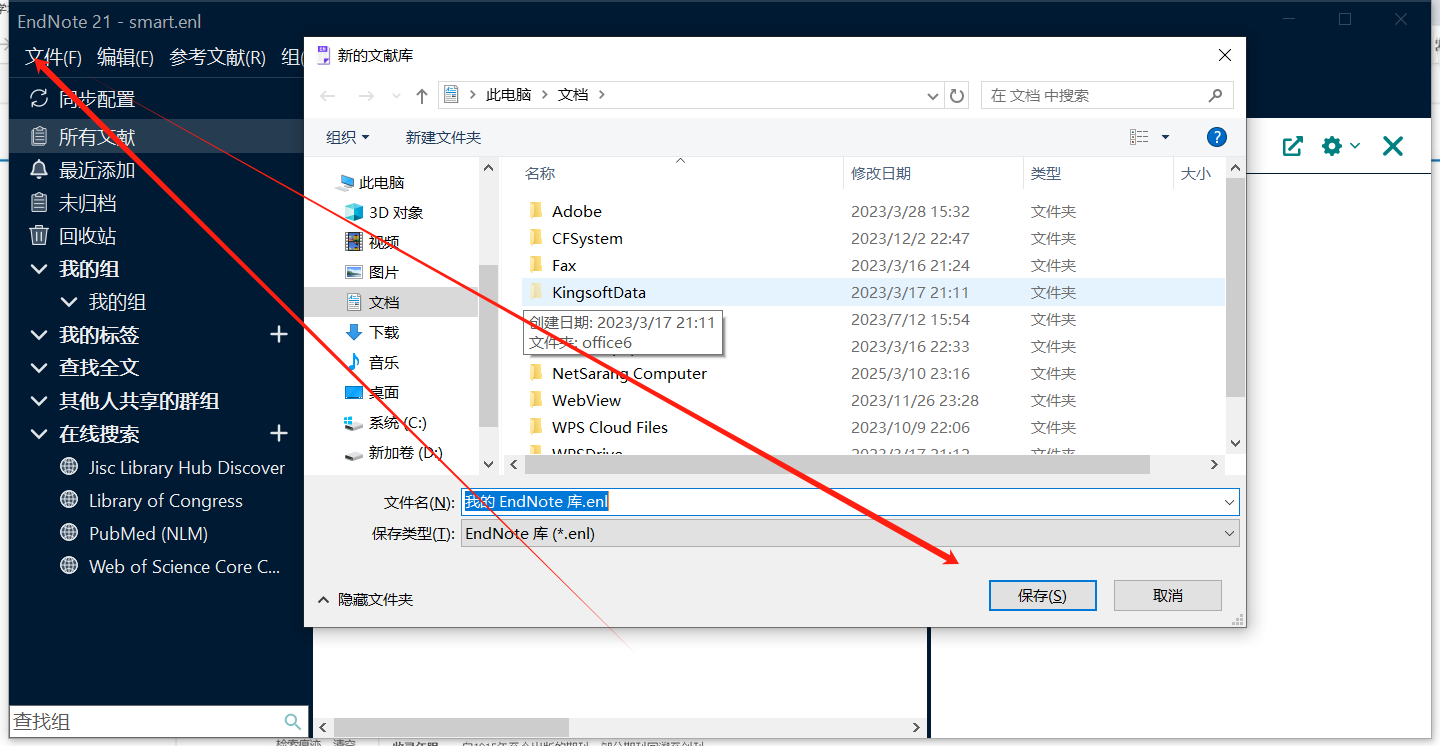Collapse the 其他人共享的群组 section
The height and width of the screenshot is (746, 1440).
click(x=39, y=401)
